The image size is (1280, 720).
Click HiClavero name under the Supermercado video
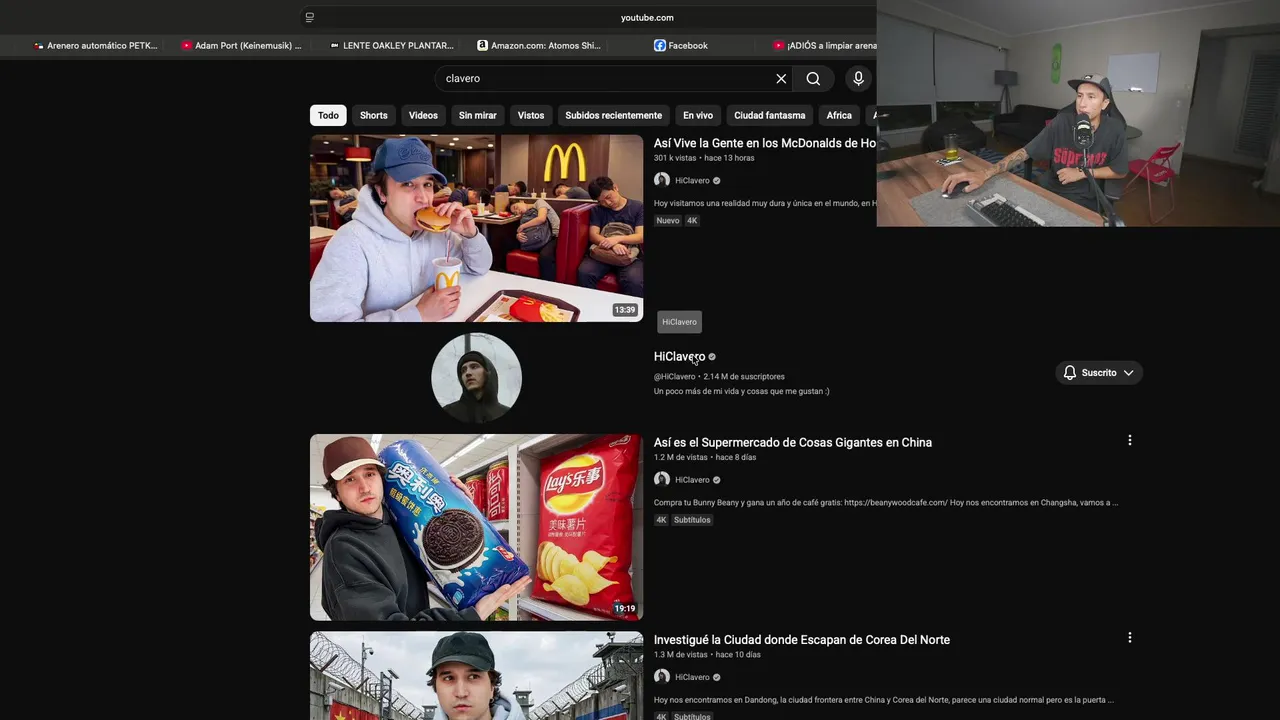[x=692, y=480]
